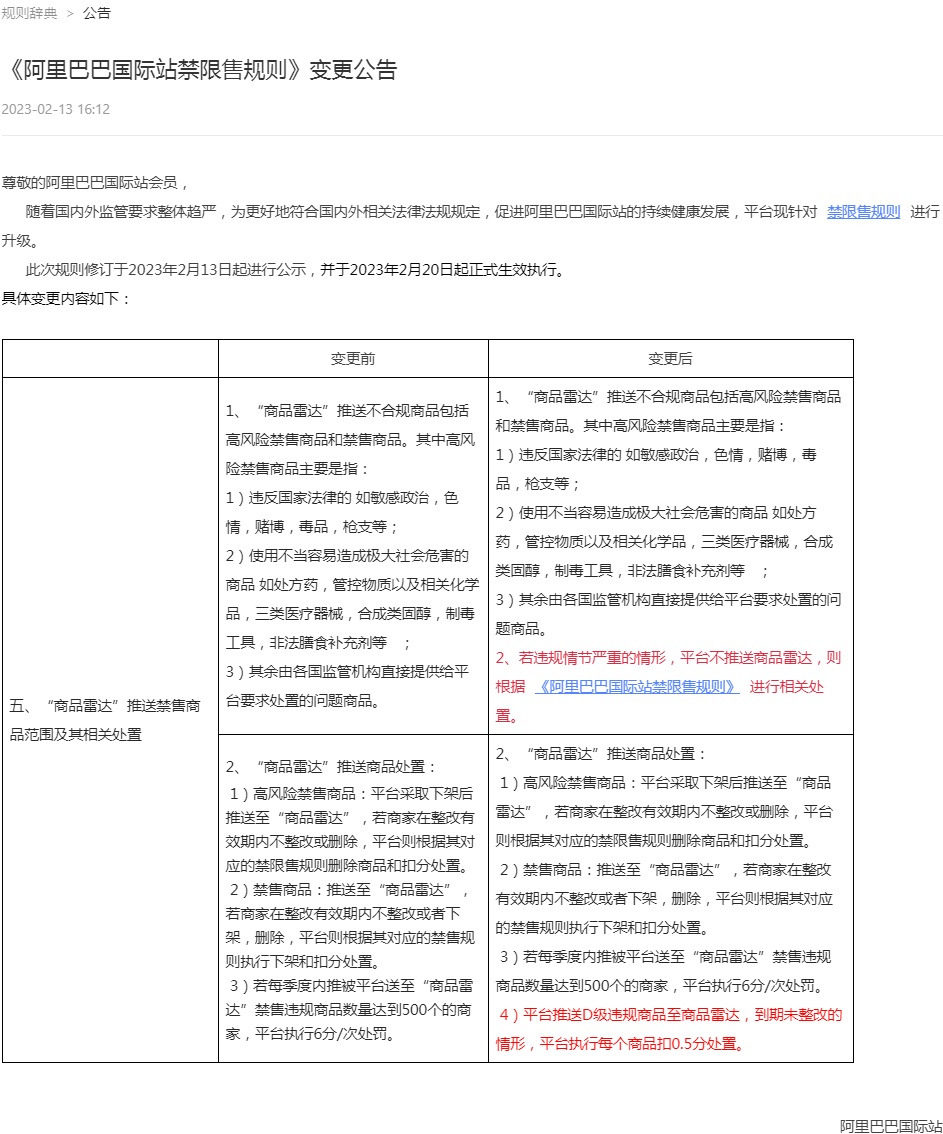Viewport: 943px width, 1134px height.
Task: Click the red text 2、若违规情节严重的情形
Action: click(x=668, y=686)
